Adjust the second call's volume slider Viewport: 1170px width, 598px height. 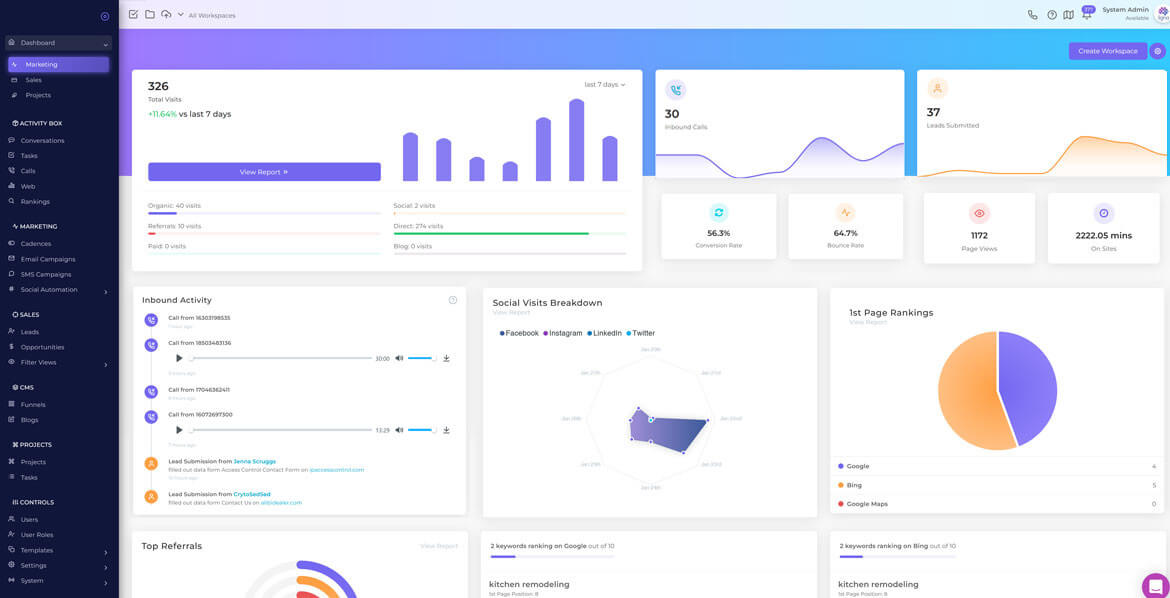[422, 430]
